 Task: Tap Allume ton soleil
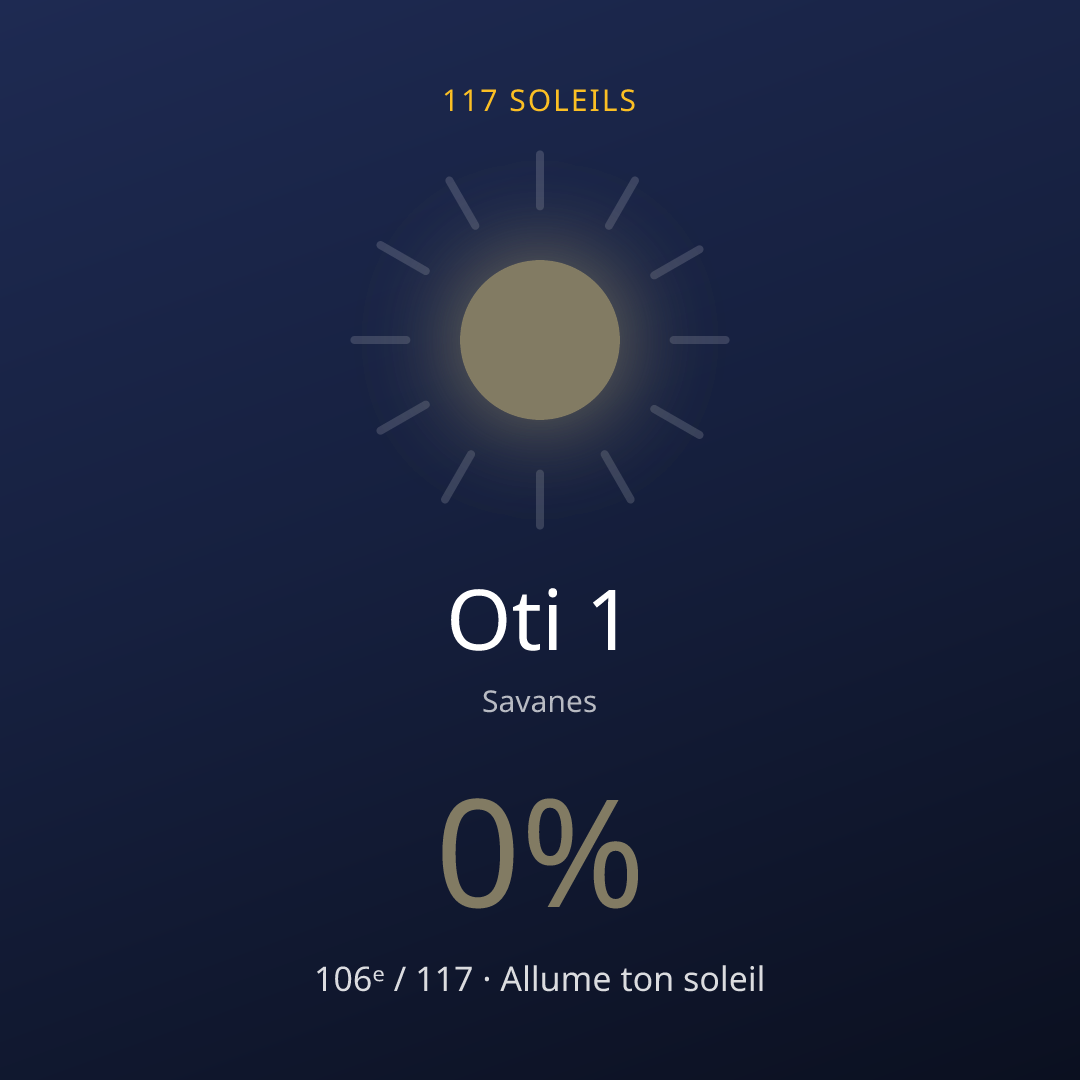coord(632,978)
